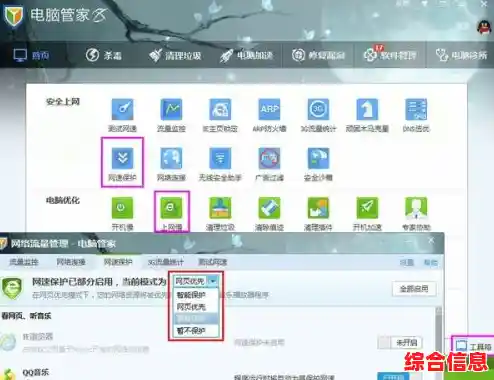Open the 开机加速 paper plane tool
This screenshot has height=380, width=494.
pyautogui.click(x=367, y=213)
